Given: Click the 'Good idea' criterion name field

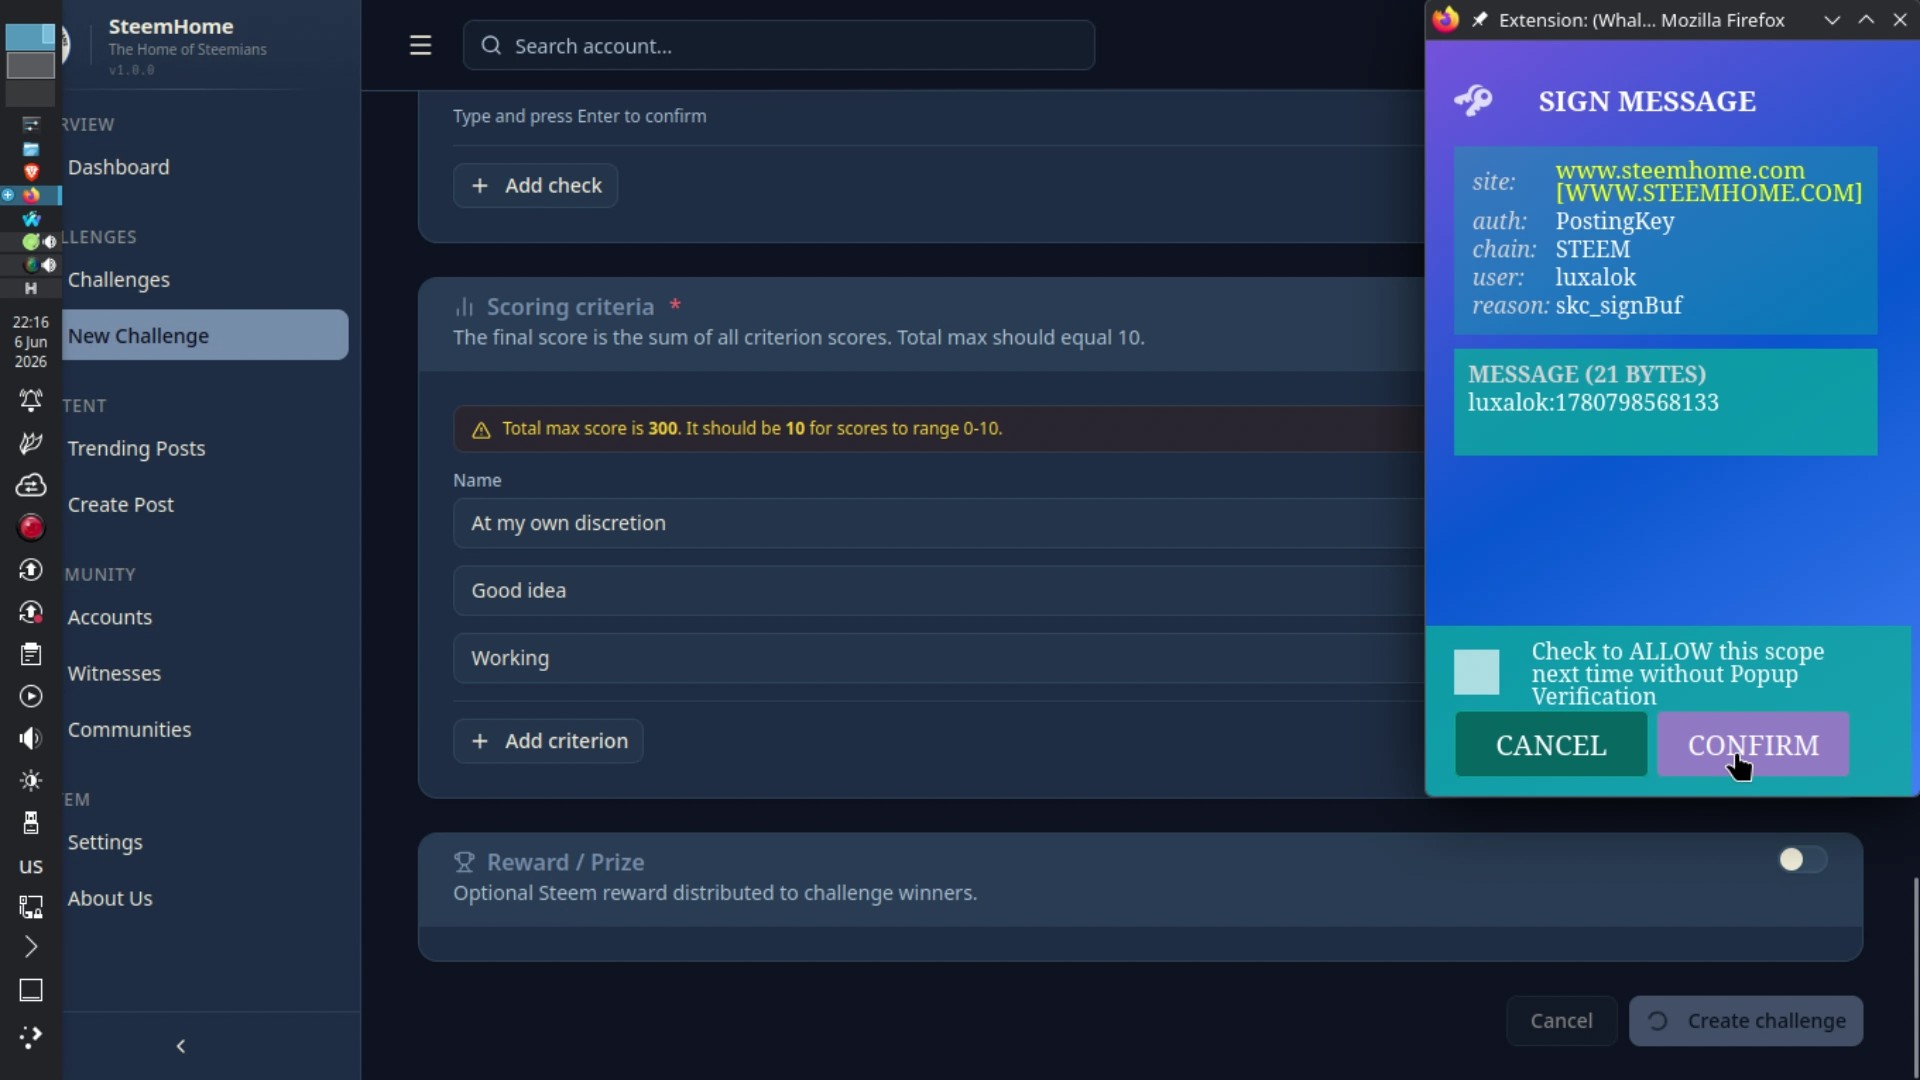Looking at the screenshot, I should coord(940,591).
